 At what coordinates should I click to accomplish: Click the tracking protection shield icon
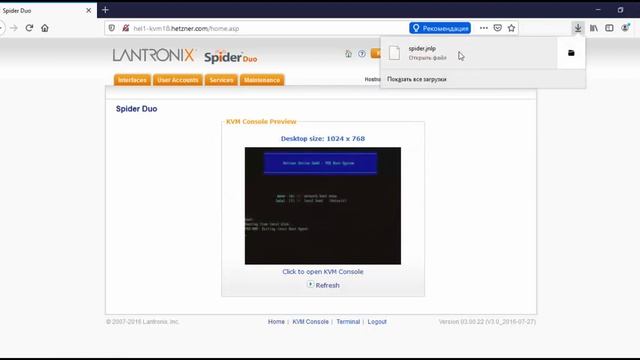click(x=111, y=28)
